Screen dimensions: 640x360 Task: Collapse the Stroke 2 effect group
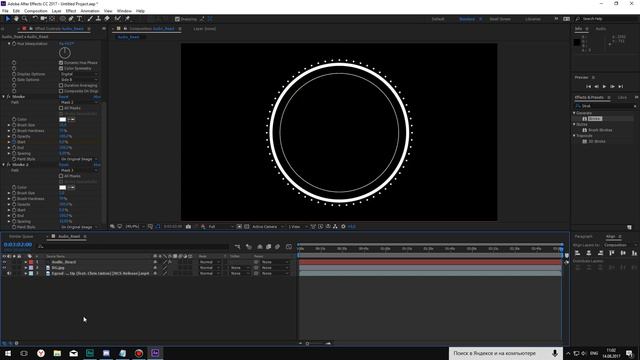(x=4, y=165)
